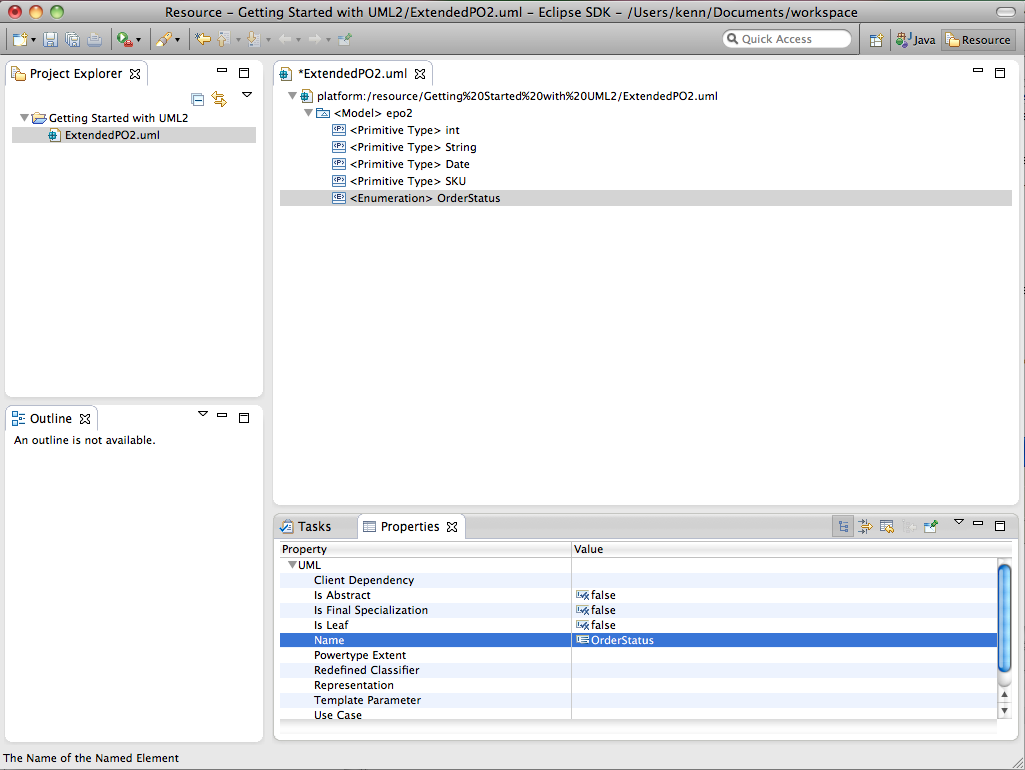Go to last edit location icon
The width and height of the screenshot is (1025, 770).
tap(203, 39)
